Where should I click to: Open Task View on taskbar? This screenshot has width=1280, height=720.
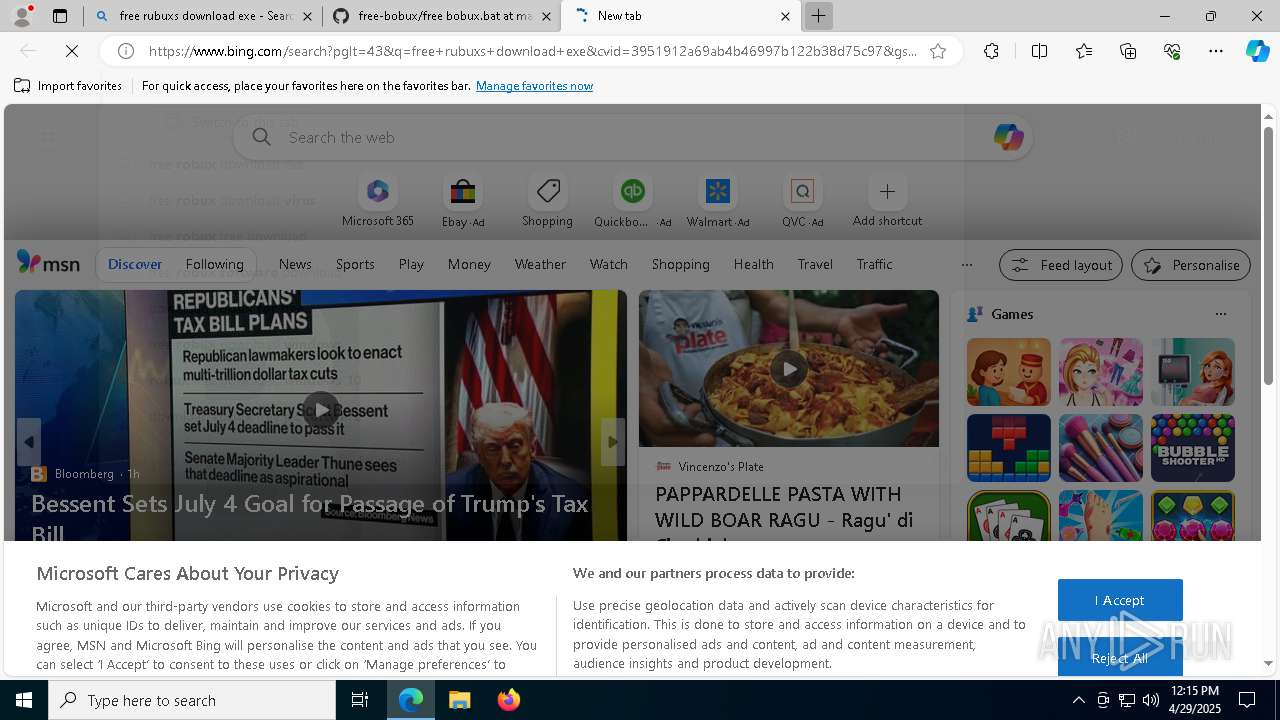coord(360,700)
